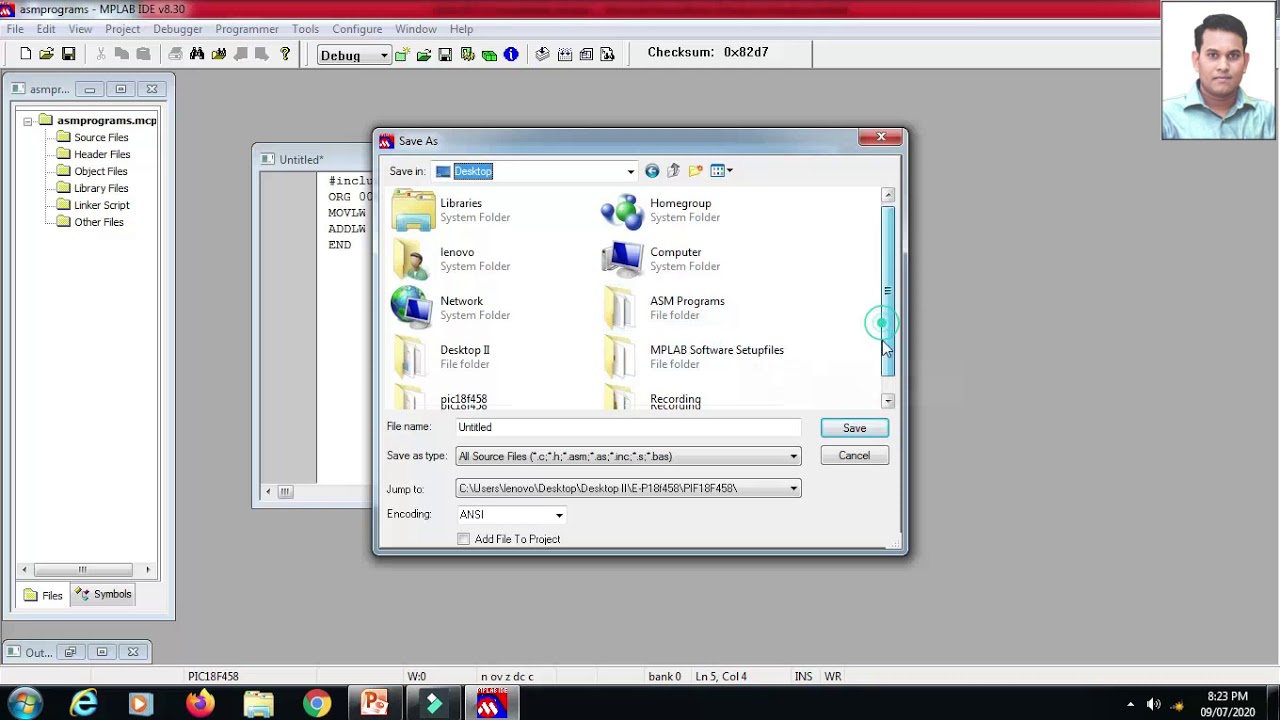Viewport: 1280px width, 720px height.
Task: Select the ASM Programs folder
Action: click(663, 308)
